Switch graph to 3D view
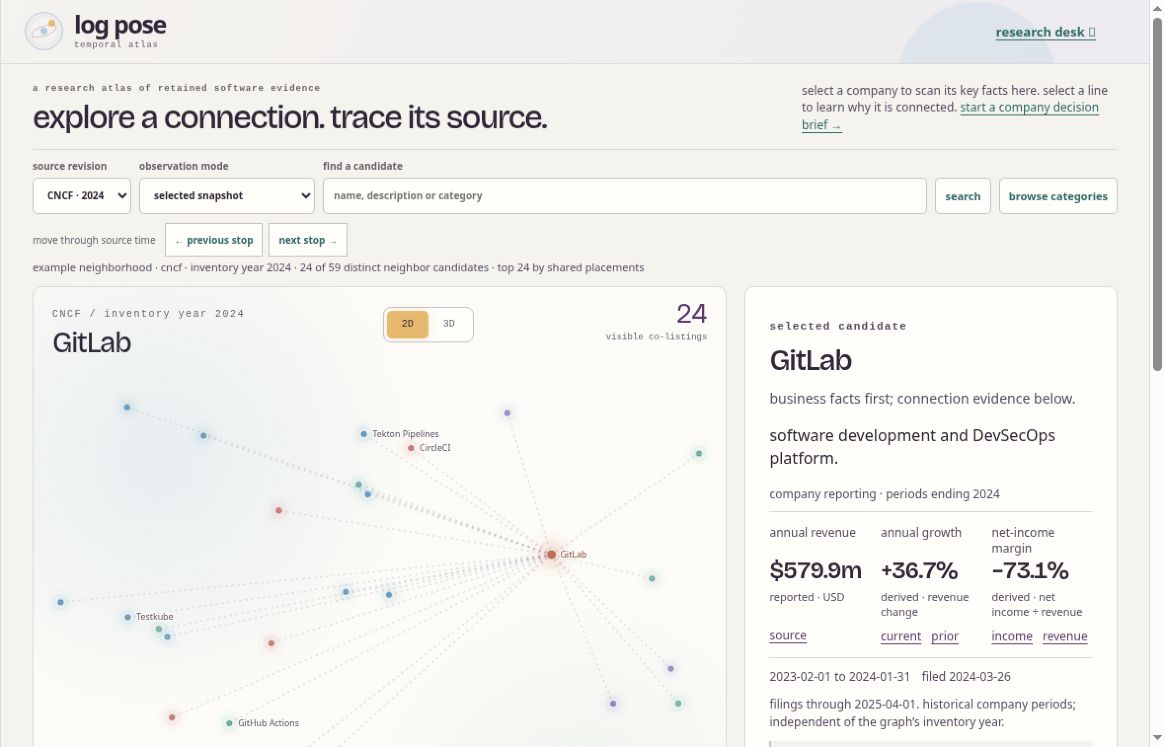 tap(449, 324)
